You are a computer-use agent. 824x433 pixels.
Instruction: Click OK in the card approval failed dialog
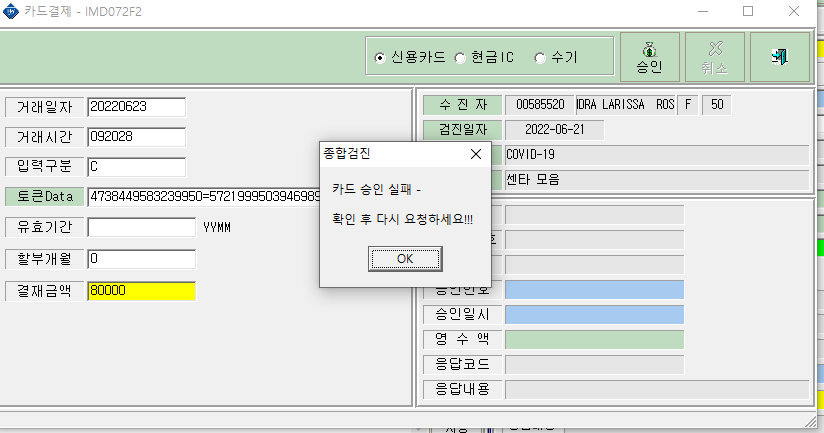click(405, 259)
